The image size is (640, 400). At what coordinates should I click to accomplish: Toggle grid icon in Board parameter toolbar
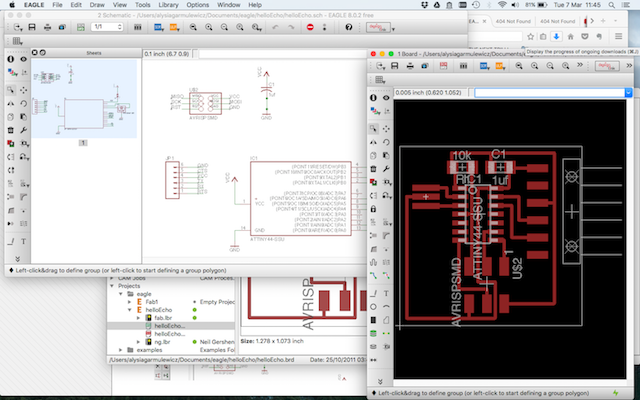(380, 80)
